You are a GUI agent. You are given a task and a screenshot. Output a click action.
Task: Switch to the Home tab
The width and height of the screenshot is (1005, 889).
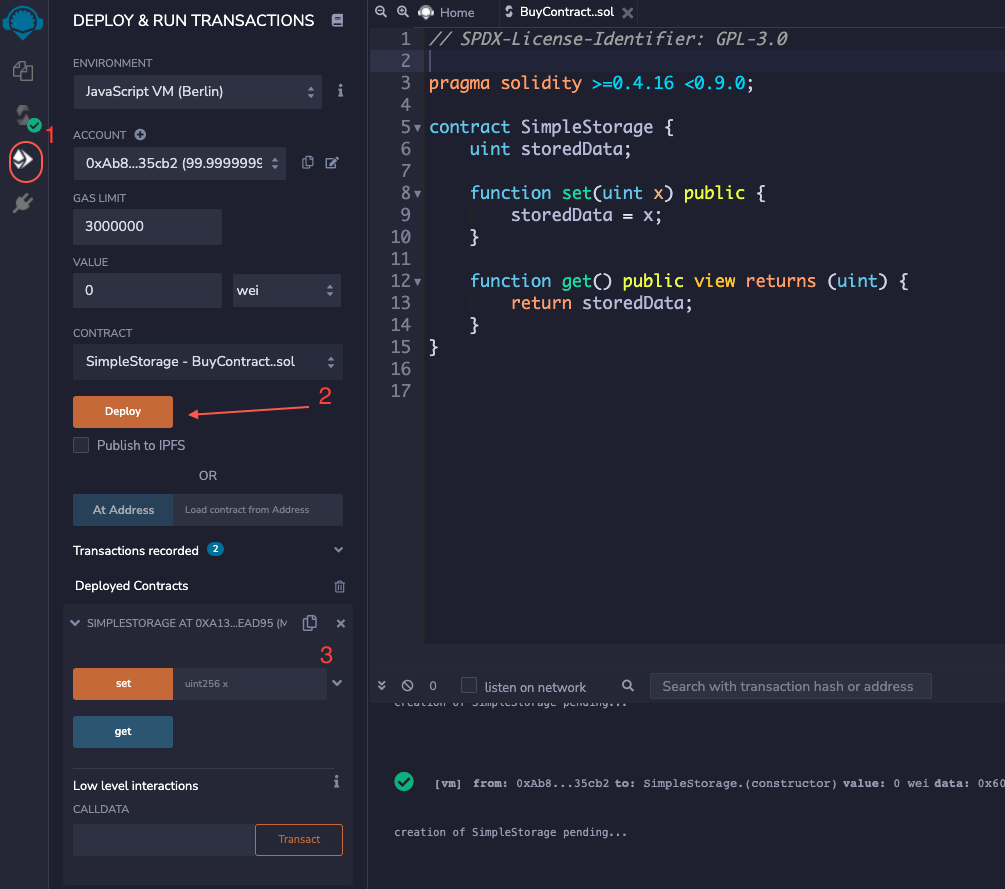click(x=447, y=13)
